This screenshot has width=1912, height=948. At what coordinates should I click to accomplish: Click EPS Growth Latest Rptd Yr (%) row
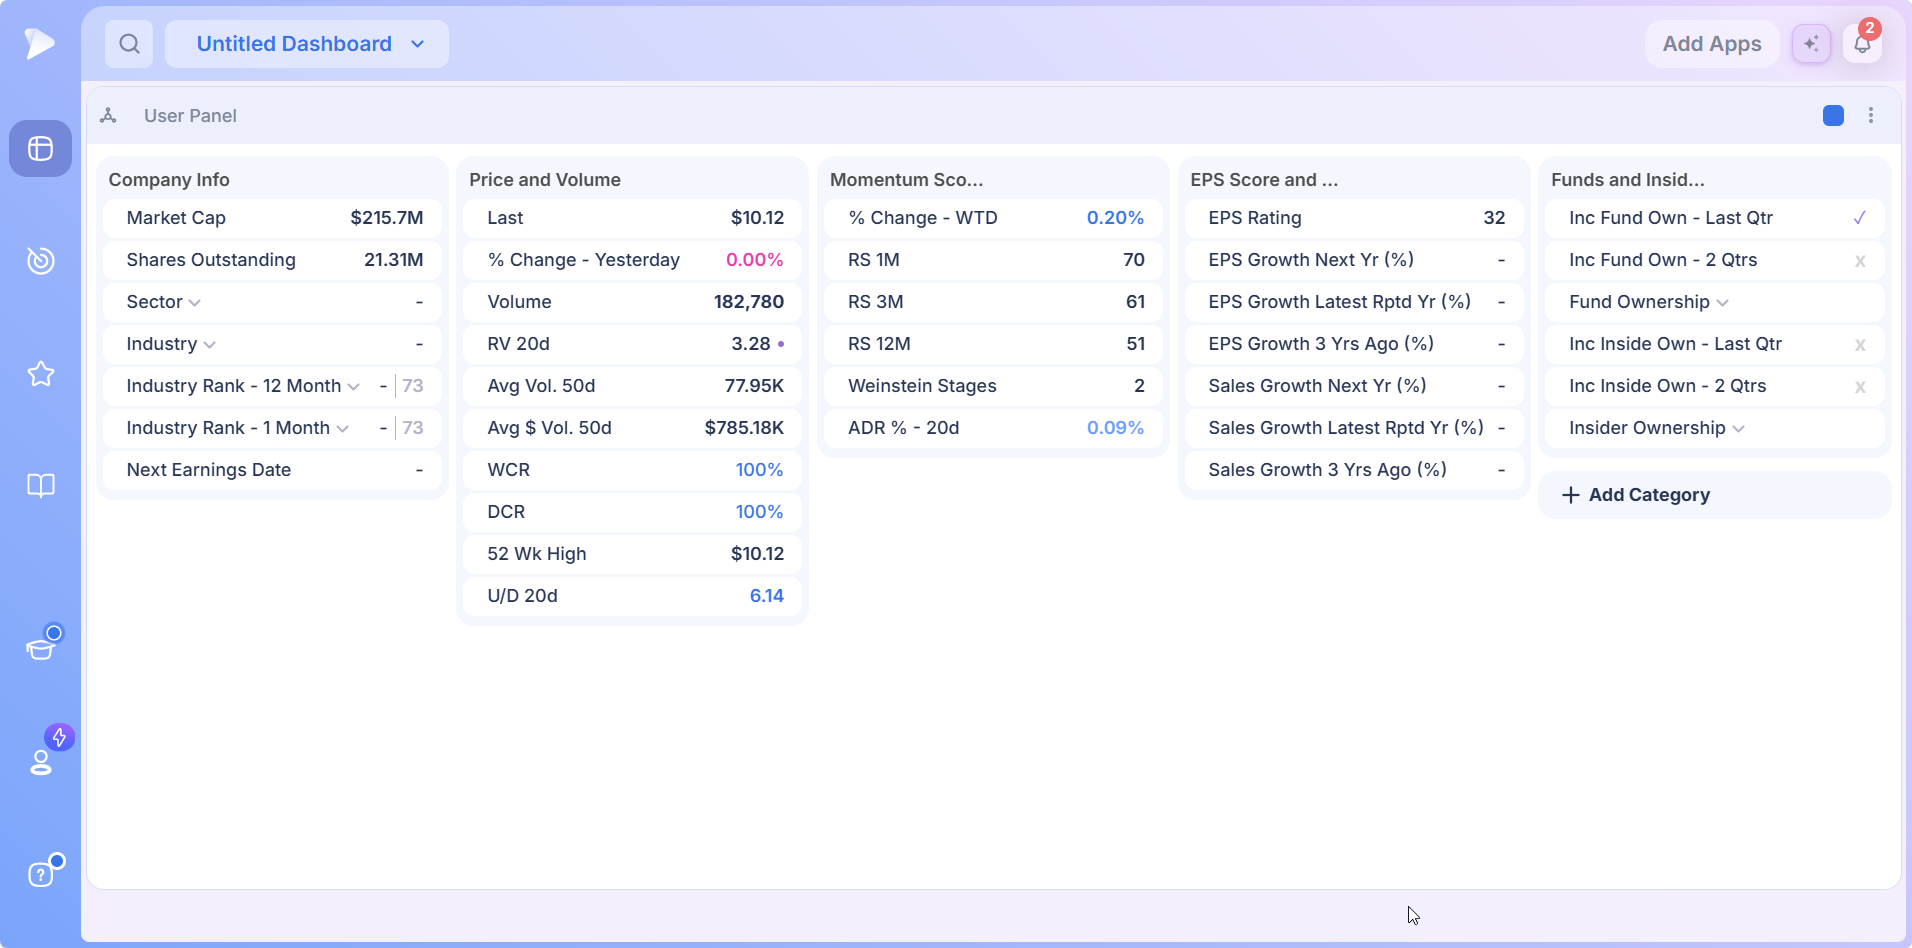click(1355, 302)
